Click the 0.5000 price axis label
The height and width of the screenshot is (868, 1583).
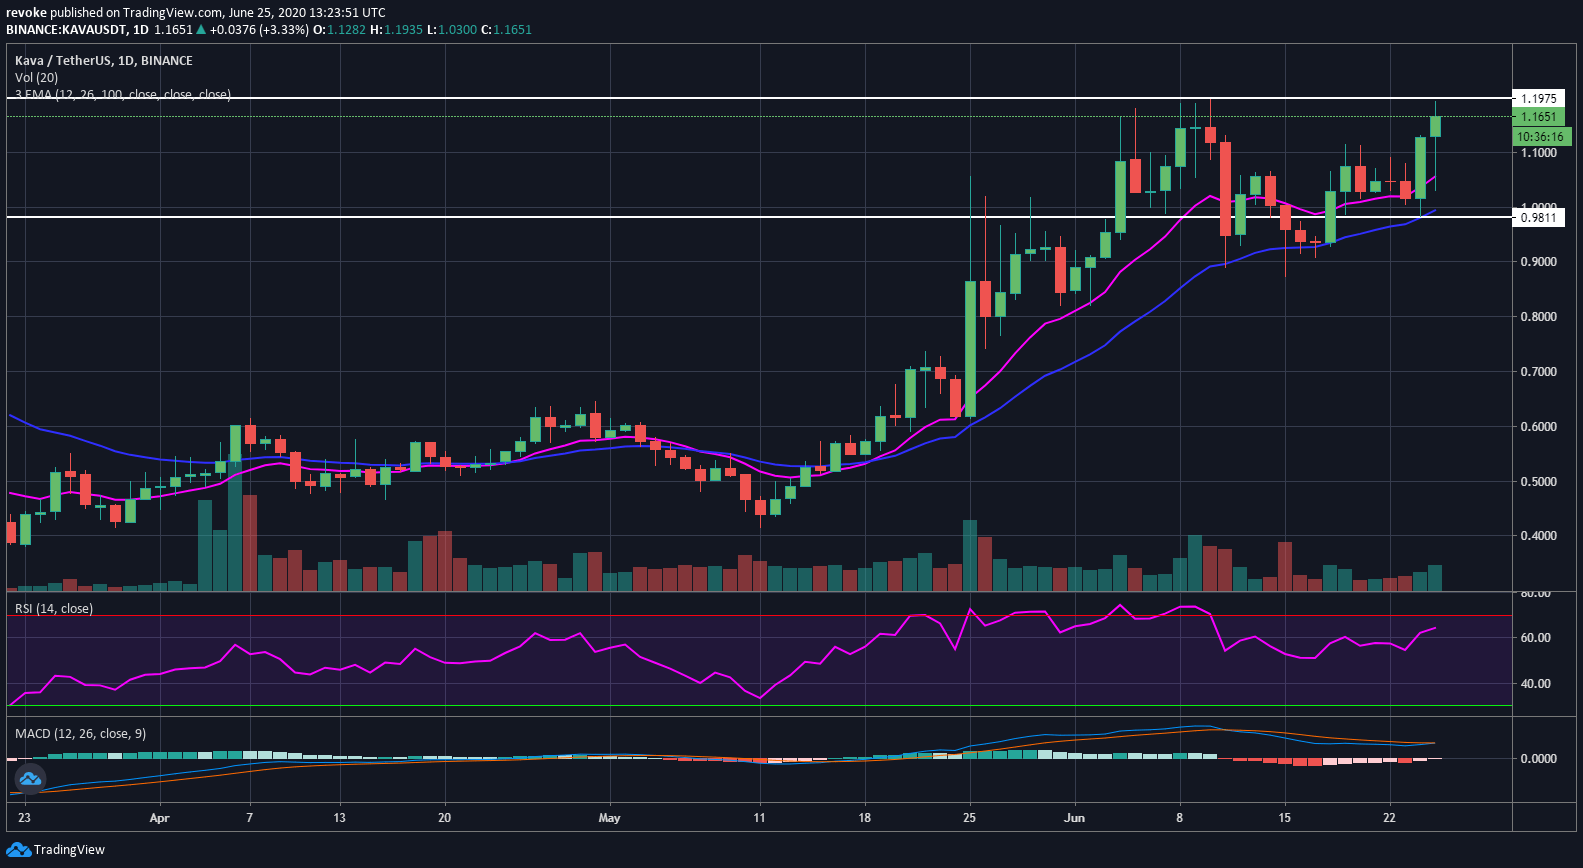click(x=1539, y=482)
